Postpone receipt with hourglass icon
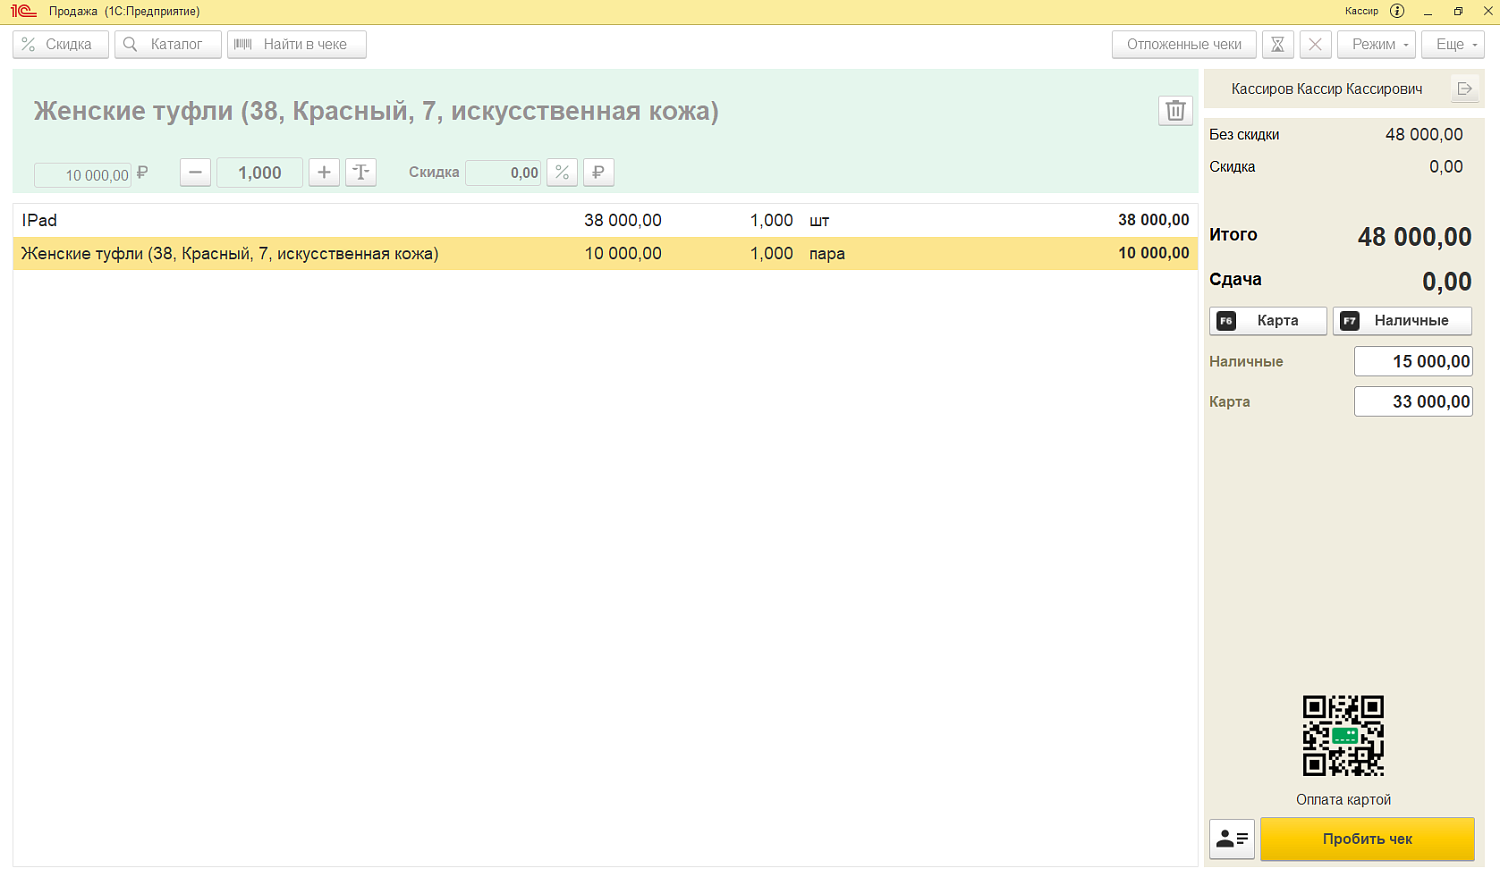1500x877 pixels. click(x=1277, y=44)
